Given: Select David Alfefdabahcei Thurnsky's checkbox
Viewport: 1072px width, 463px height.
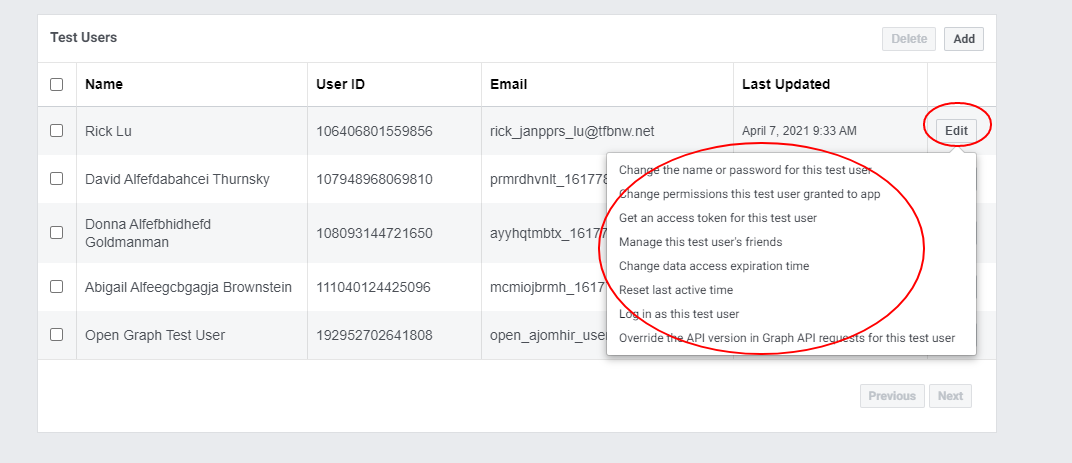Looking at the screenshot, I should (57, 178).
